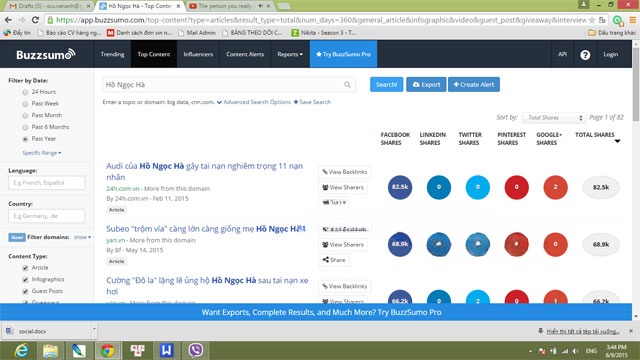
Task: Open Word icon in taskbar
Action: click(x=166, y=350)
